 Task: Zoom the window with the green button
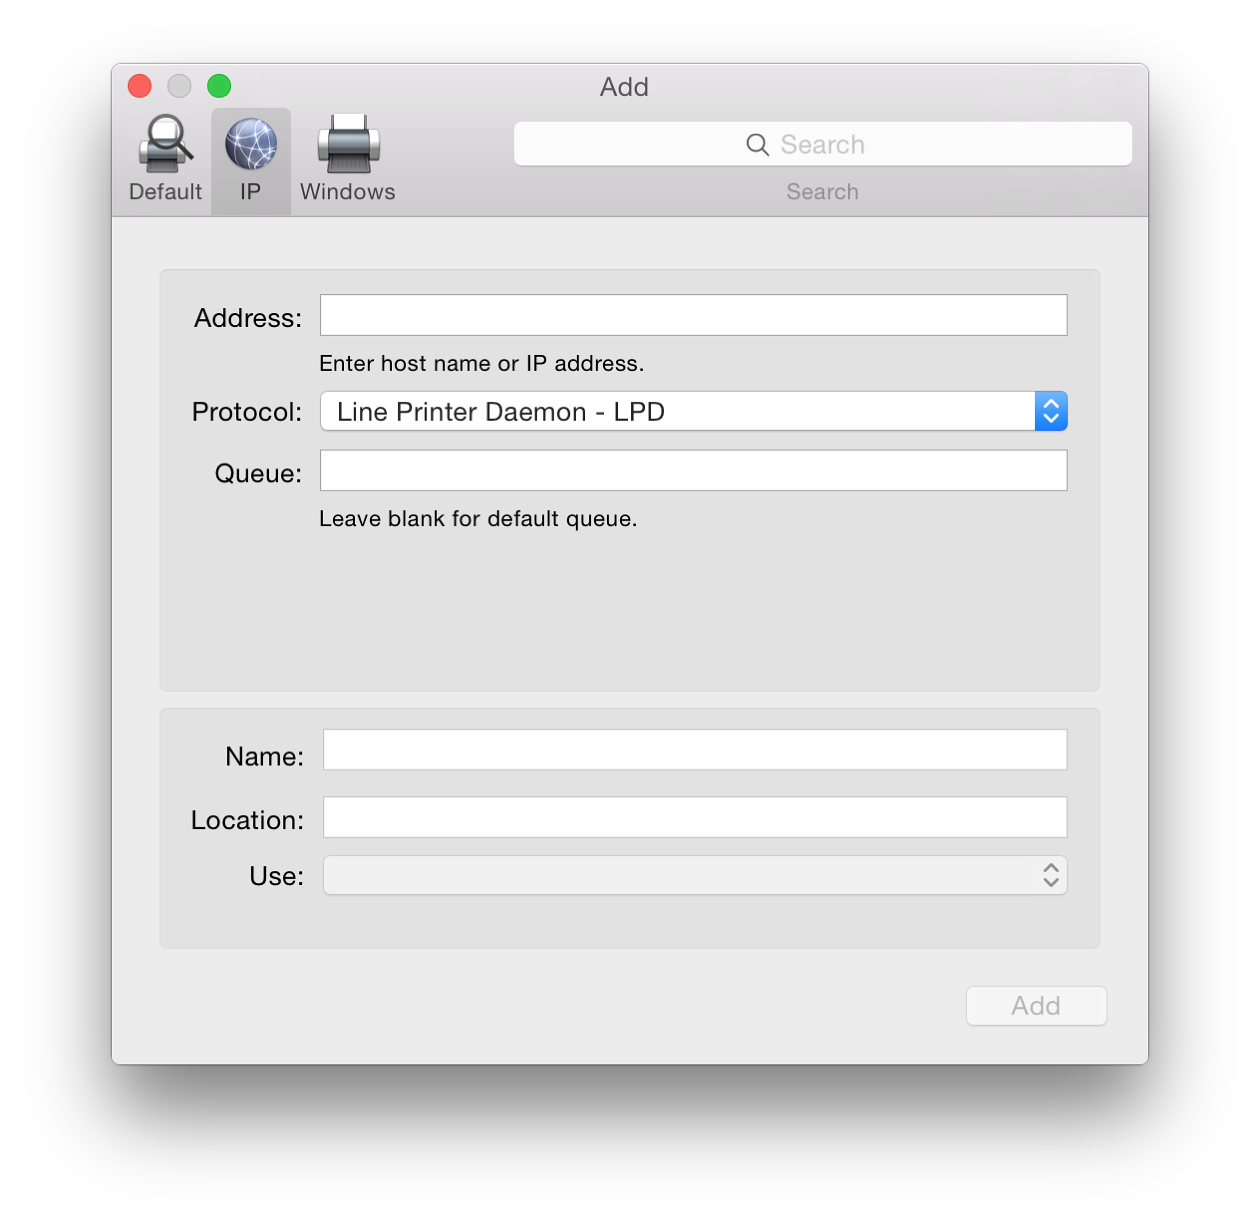(x=219, y=86)
